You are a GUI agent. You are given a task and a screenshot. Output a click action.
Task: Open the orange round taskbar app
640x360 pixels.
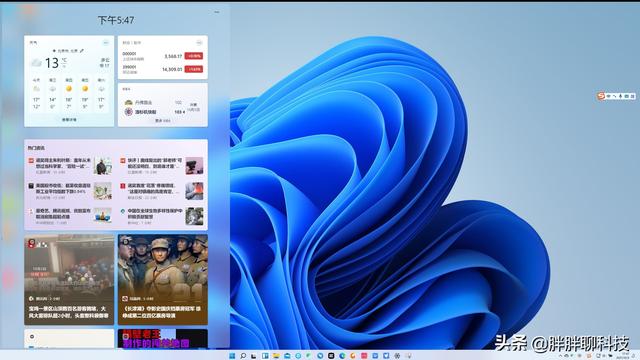(353, 356)
